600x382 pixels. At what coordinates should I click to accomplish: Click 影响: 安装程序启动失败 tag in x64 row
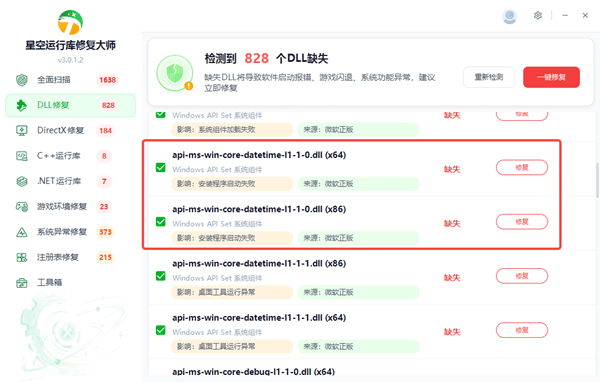(232, 184)
